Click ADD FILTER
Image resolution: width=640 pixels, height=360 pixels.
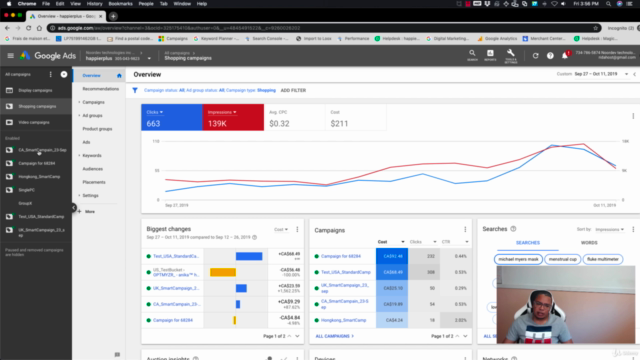click(x=293, y=90)
